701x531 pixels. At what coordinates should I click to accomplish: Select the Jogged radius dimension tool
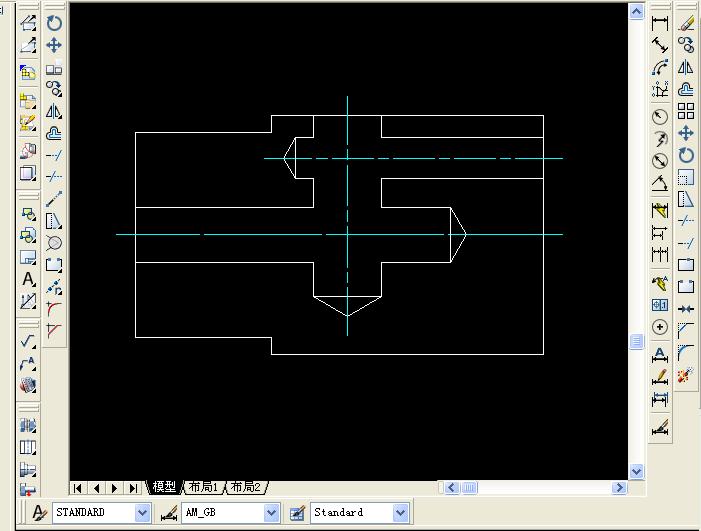pos(659,139)
